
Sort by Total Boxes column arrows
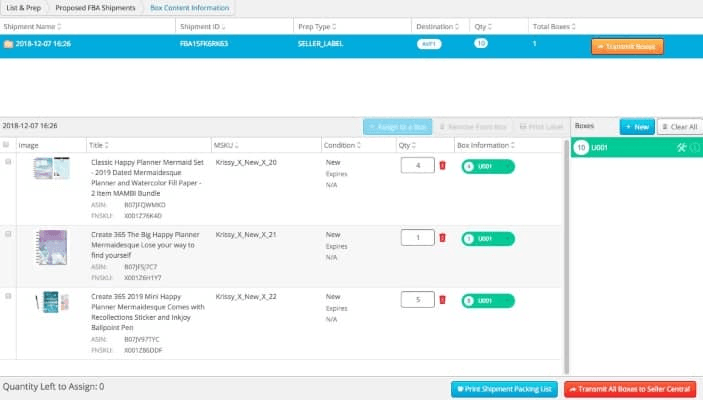click(573, 27)
